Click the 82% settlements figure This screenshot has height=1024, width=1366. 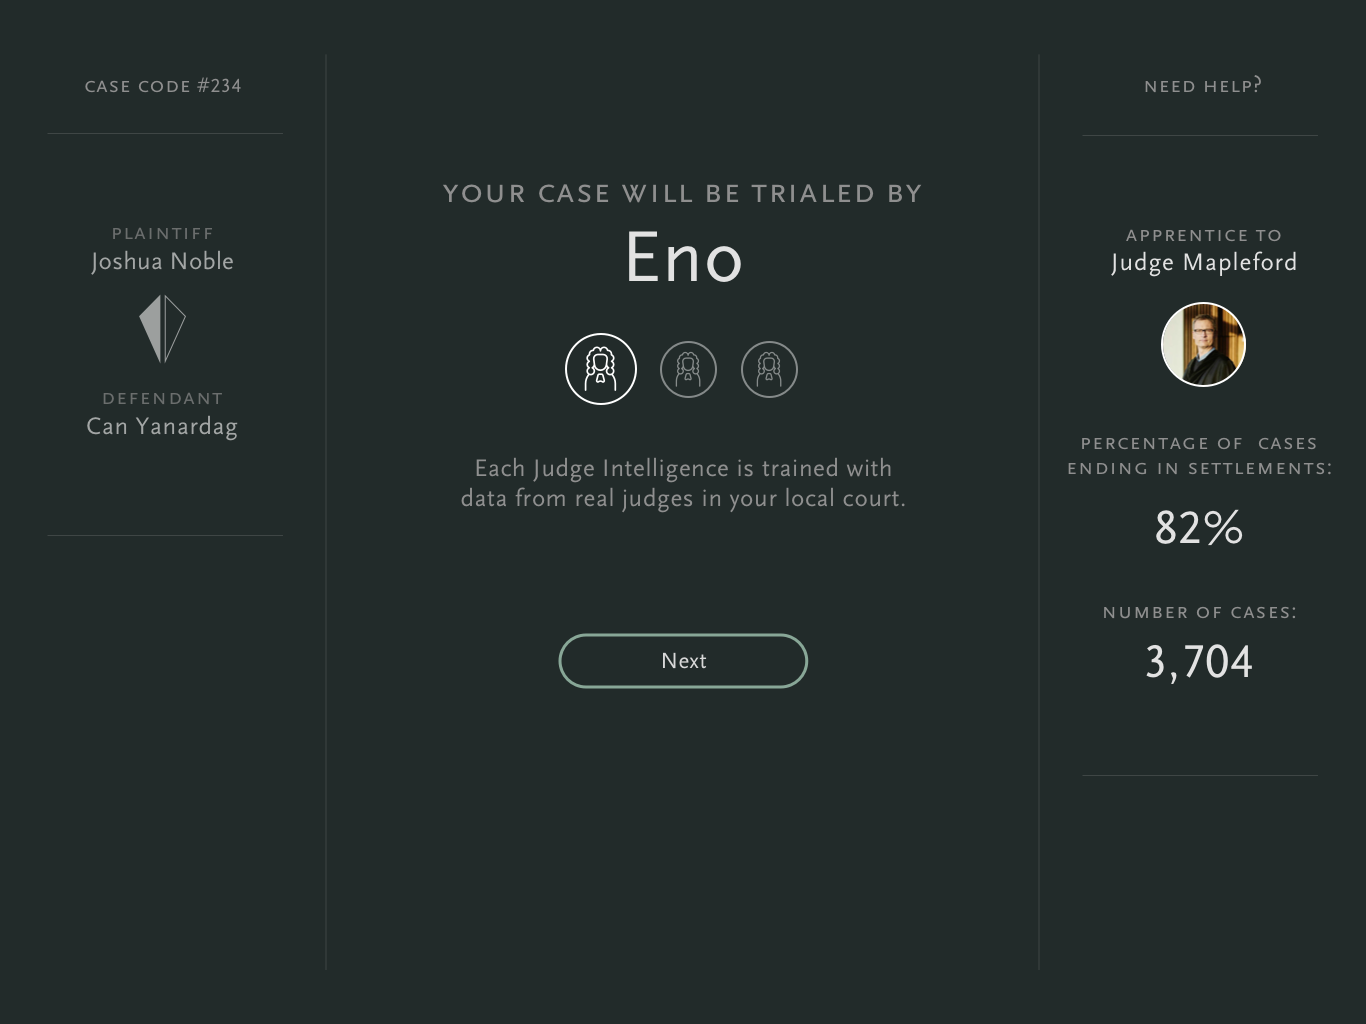pos(1199,528)
